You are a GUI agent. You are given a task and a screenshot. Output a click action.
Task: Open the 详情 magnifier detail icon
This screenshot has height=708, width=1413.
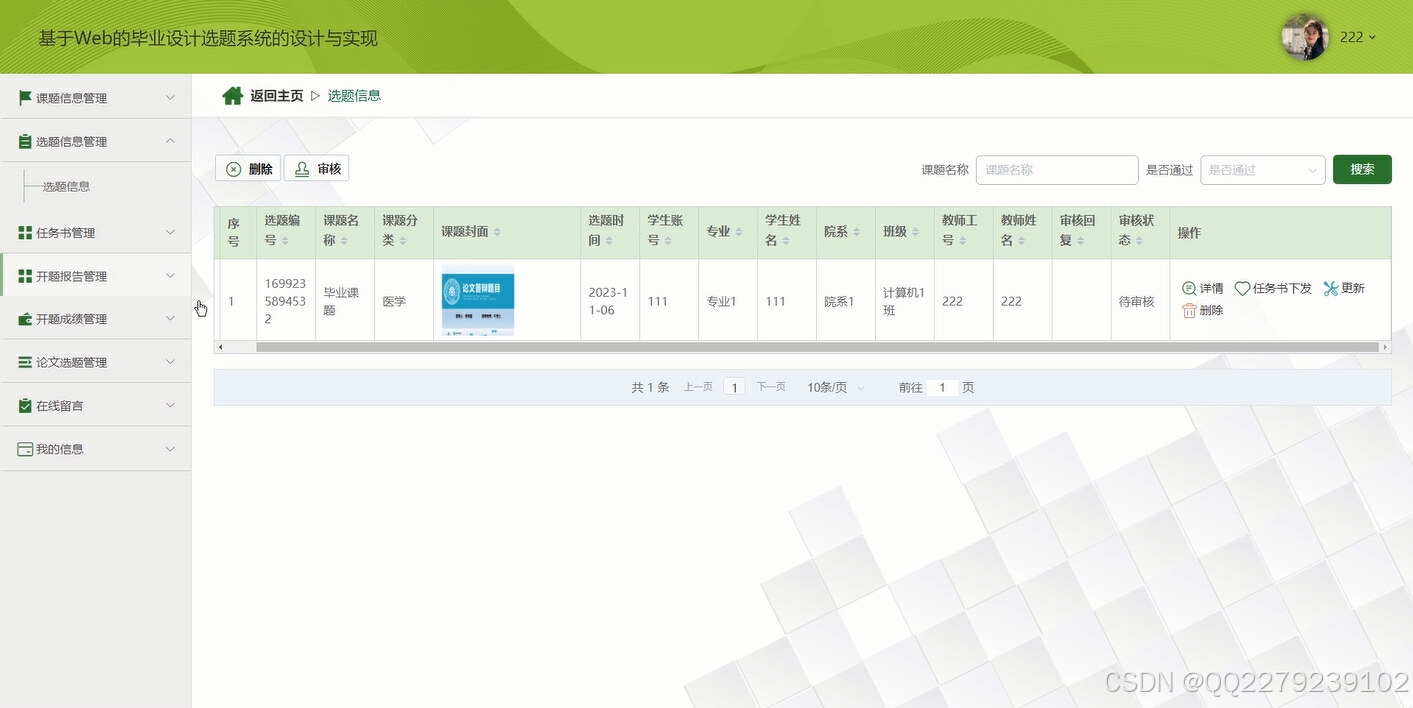(x=1188, y=288)
